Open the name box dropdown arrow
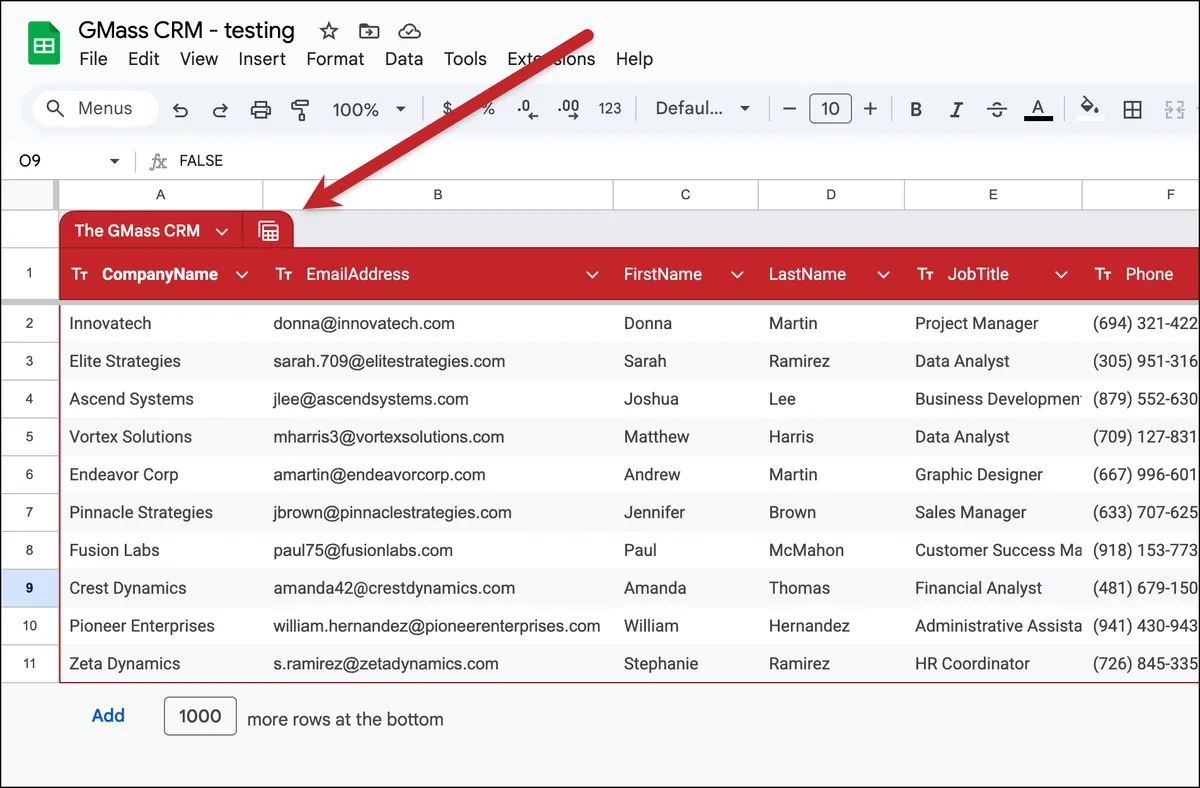 click(x=114, y=161)
